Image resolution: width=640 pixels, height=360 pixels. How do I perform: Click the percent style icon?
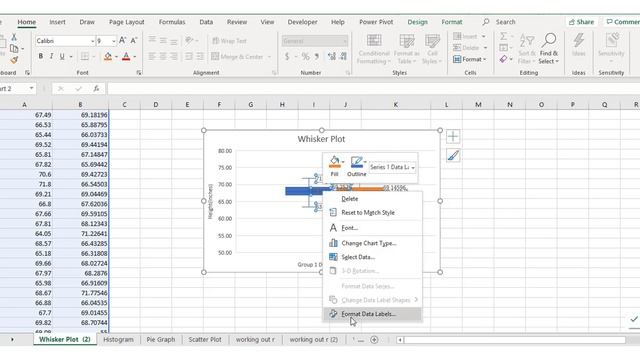pyautogui.click(x=305, y=56)
